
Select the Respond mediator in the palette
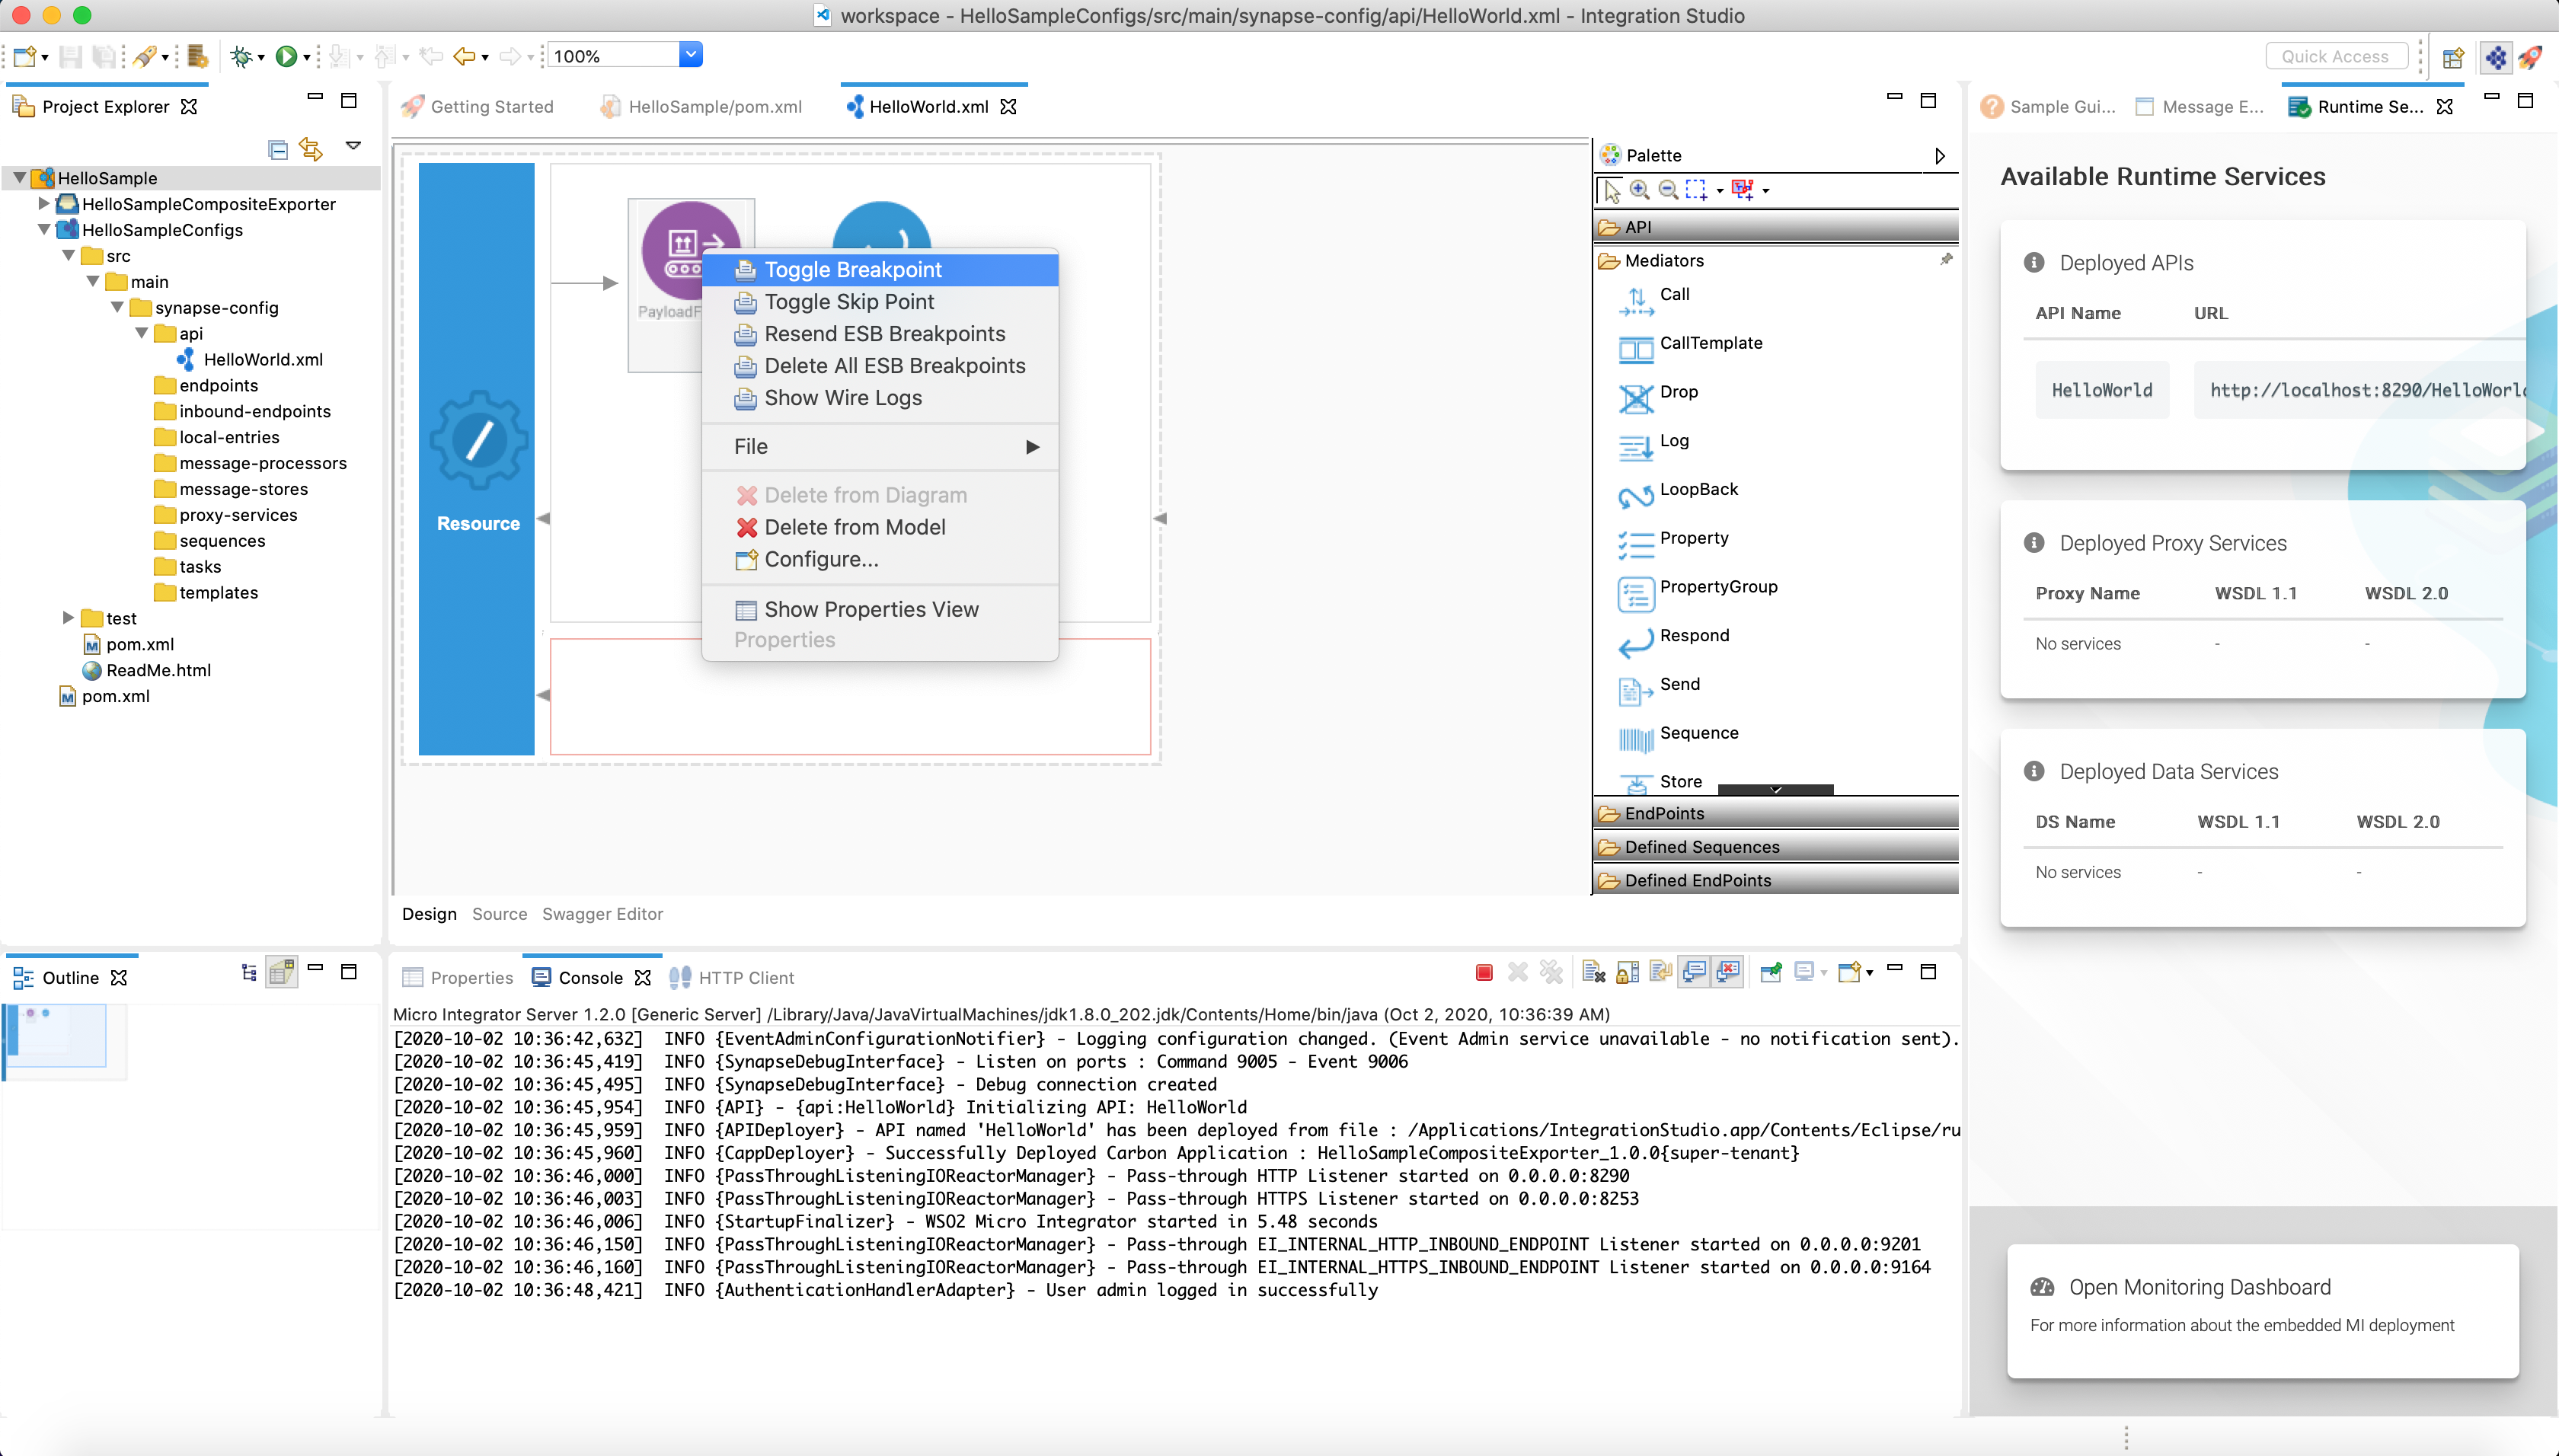(x=1697, y=634)
